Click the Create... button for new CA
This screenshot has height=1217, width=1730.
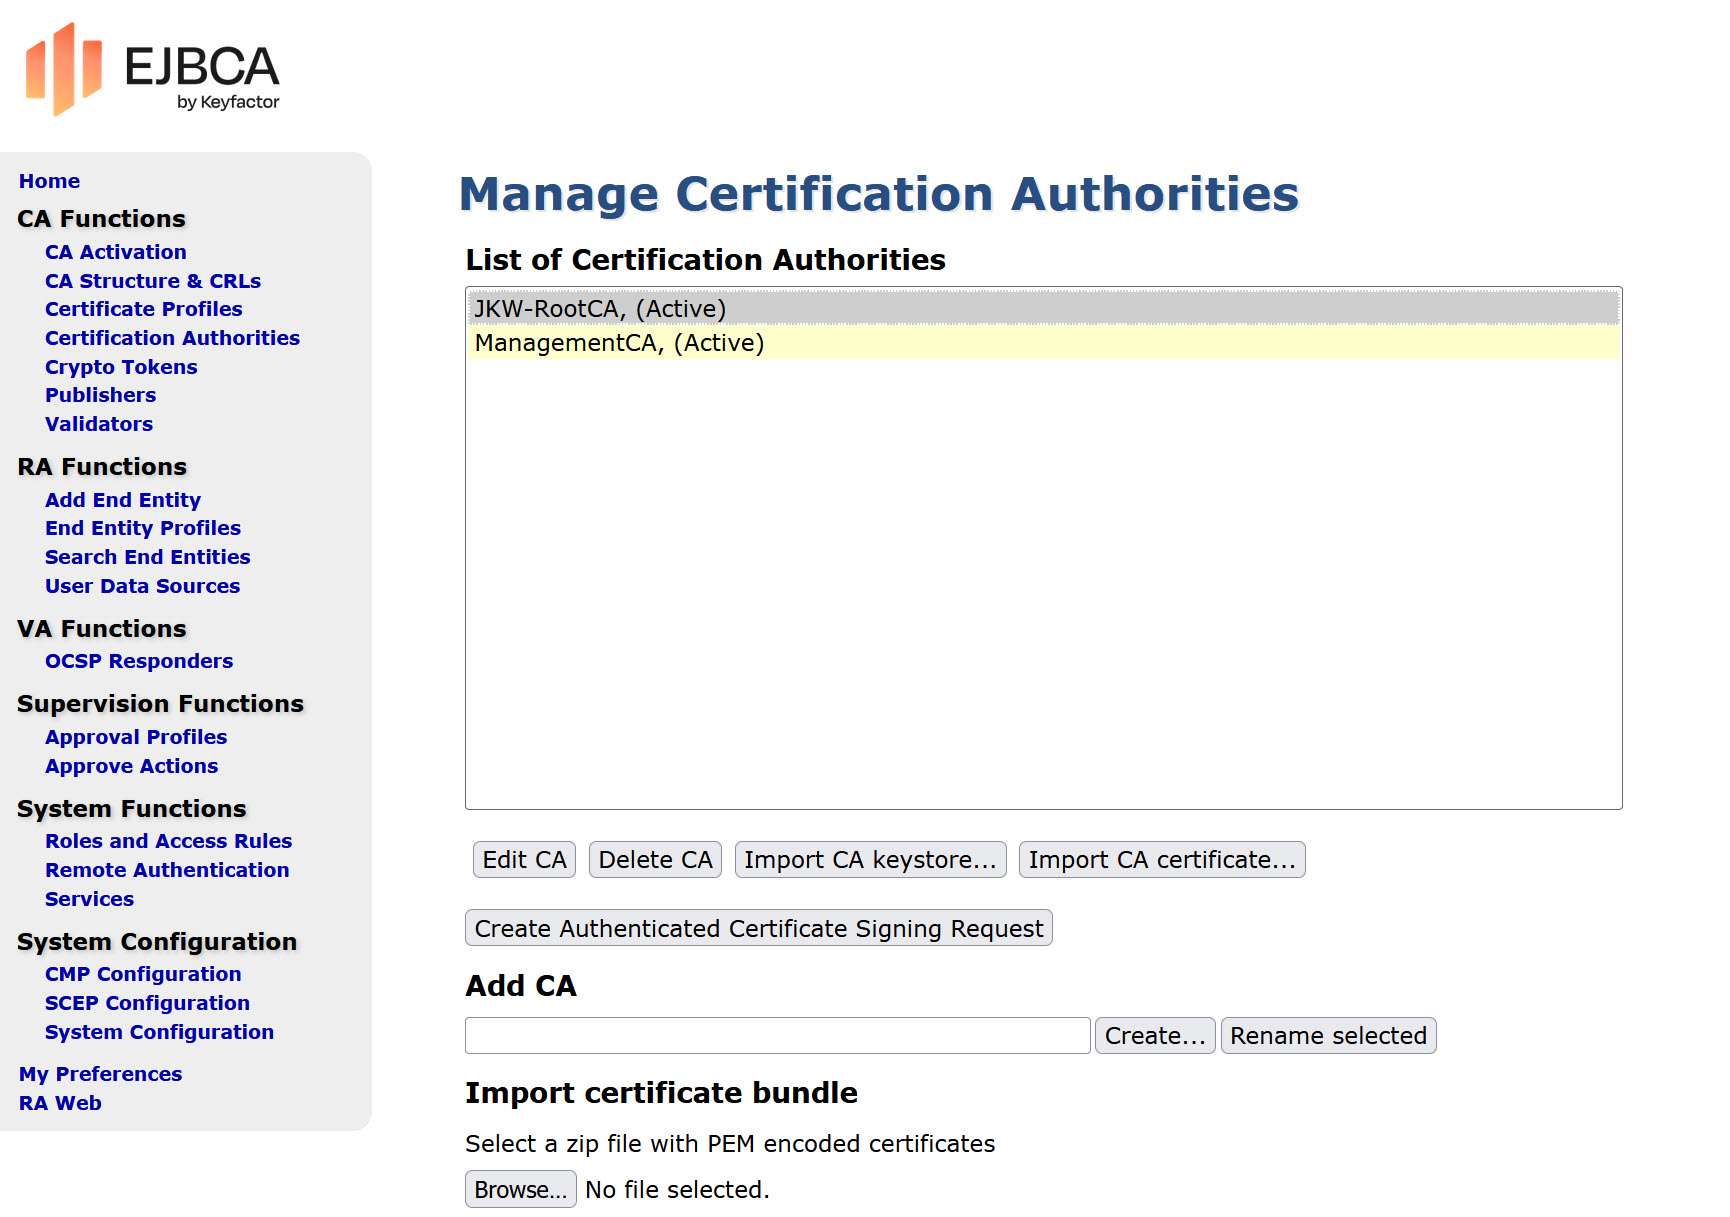tap(1155, 1036)
